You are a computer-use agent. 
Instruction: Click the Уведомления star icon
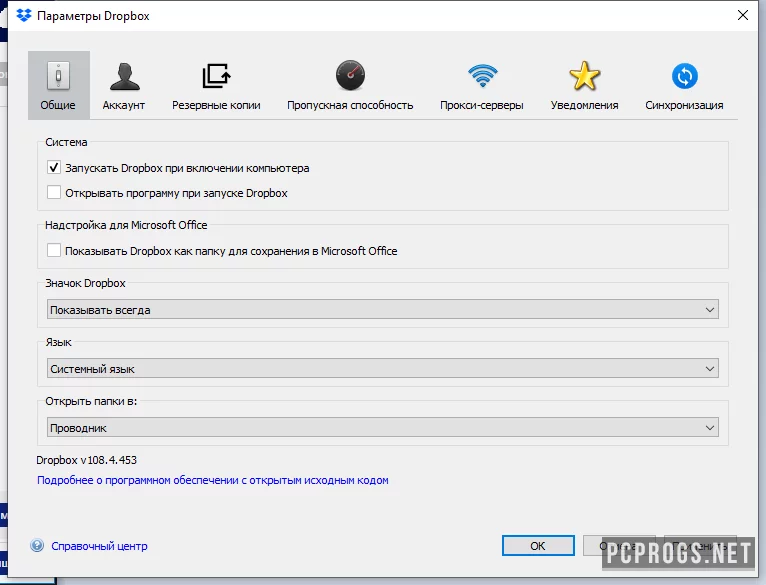(584, 76)
